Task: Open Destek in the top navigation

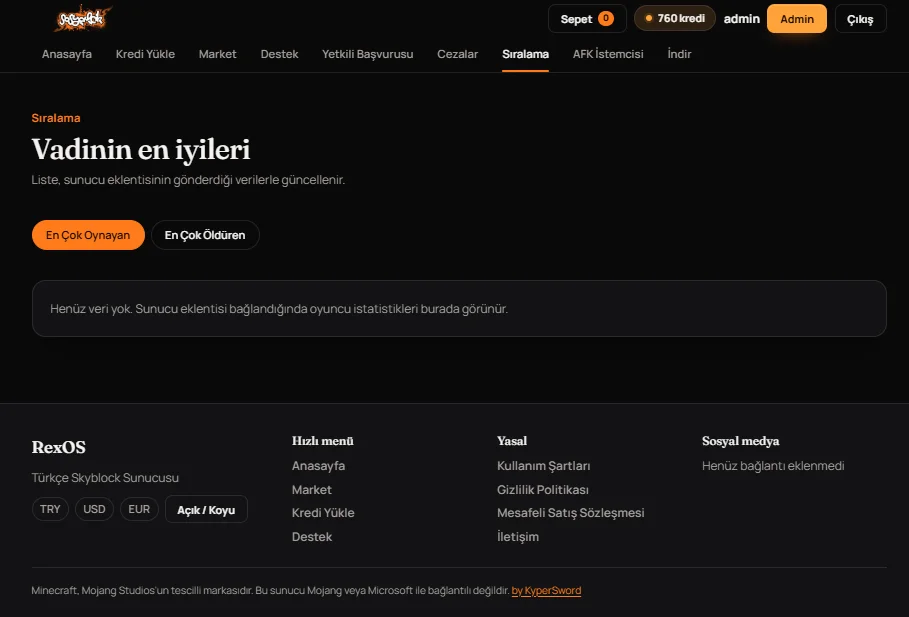Action: pyautogui.click(x=279, y=54)
